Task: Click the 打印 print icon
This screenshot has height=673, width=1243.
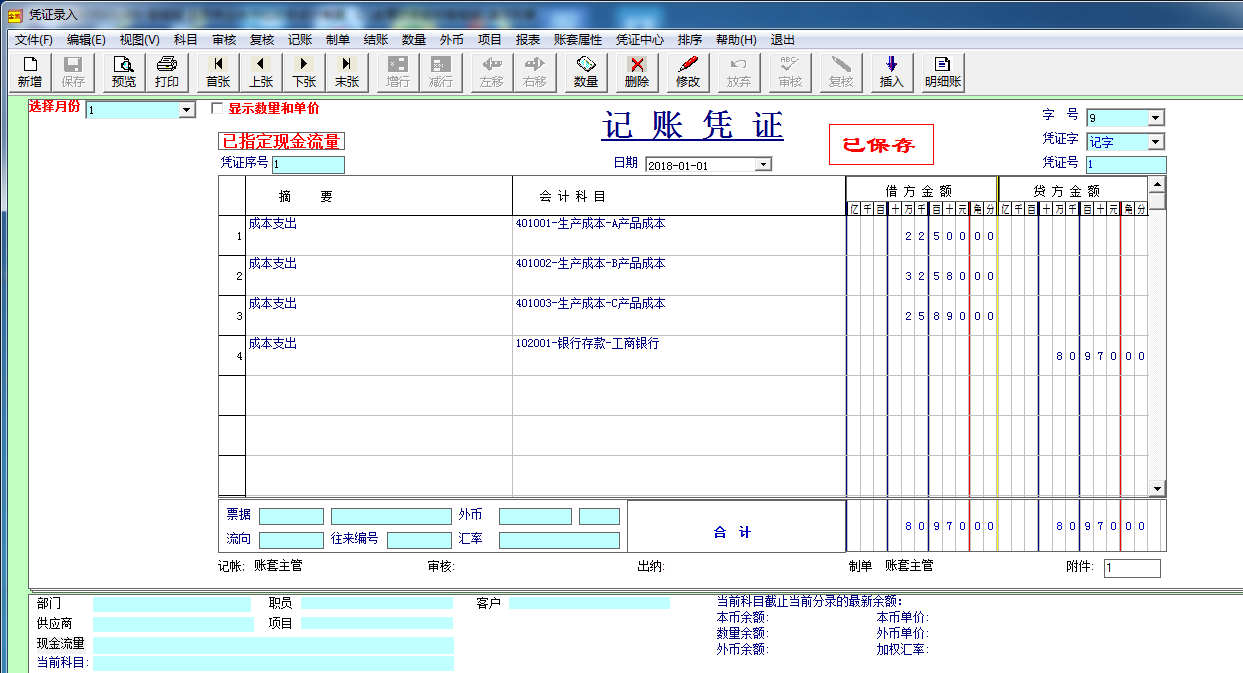Action: click(167, 72)
